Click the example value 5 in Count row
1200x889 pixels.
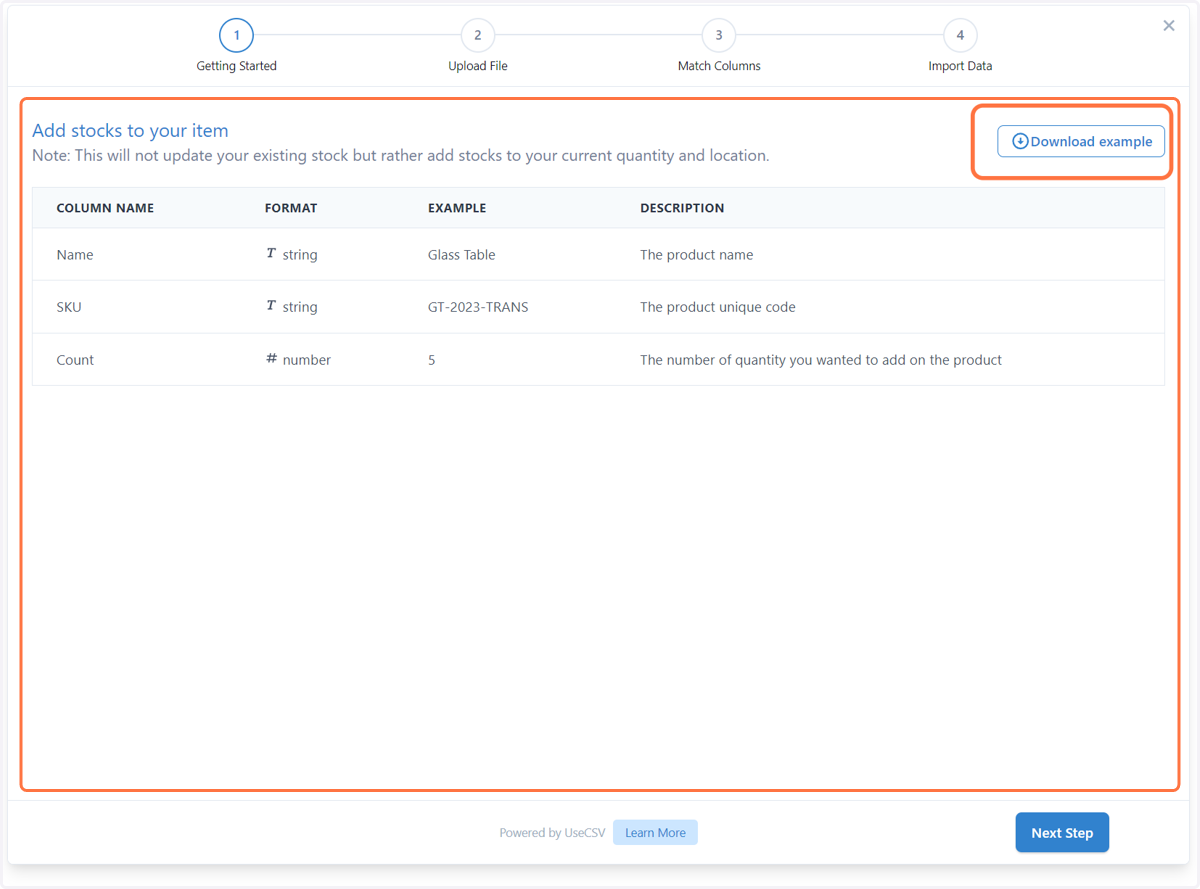432,360
